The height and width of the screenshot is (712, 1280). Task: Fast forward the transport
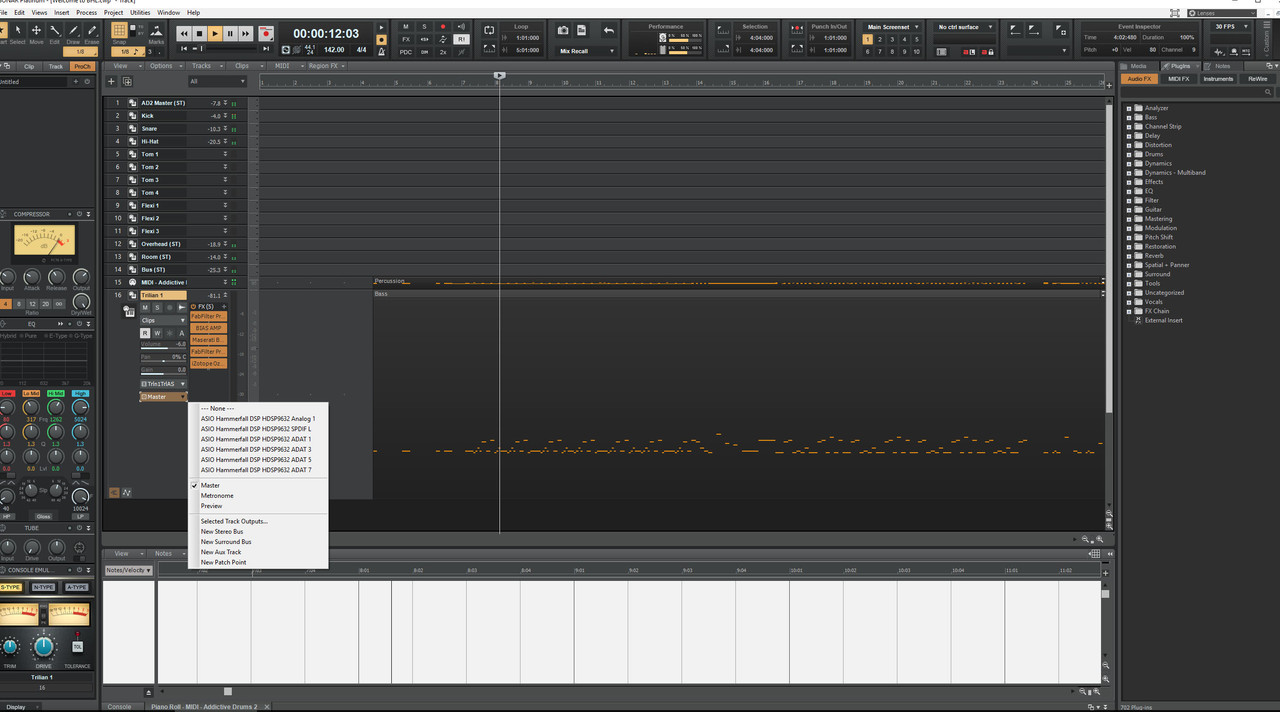click(246, 33)
